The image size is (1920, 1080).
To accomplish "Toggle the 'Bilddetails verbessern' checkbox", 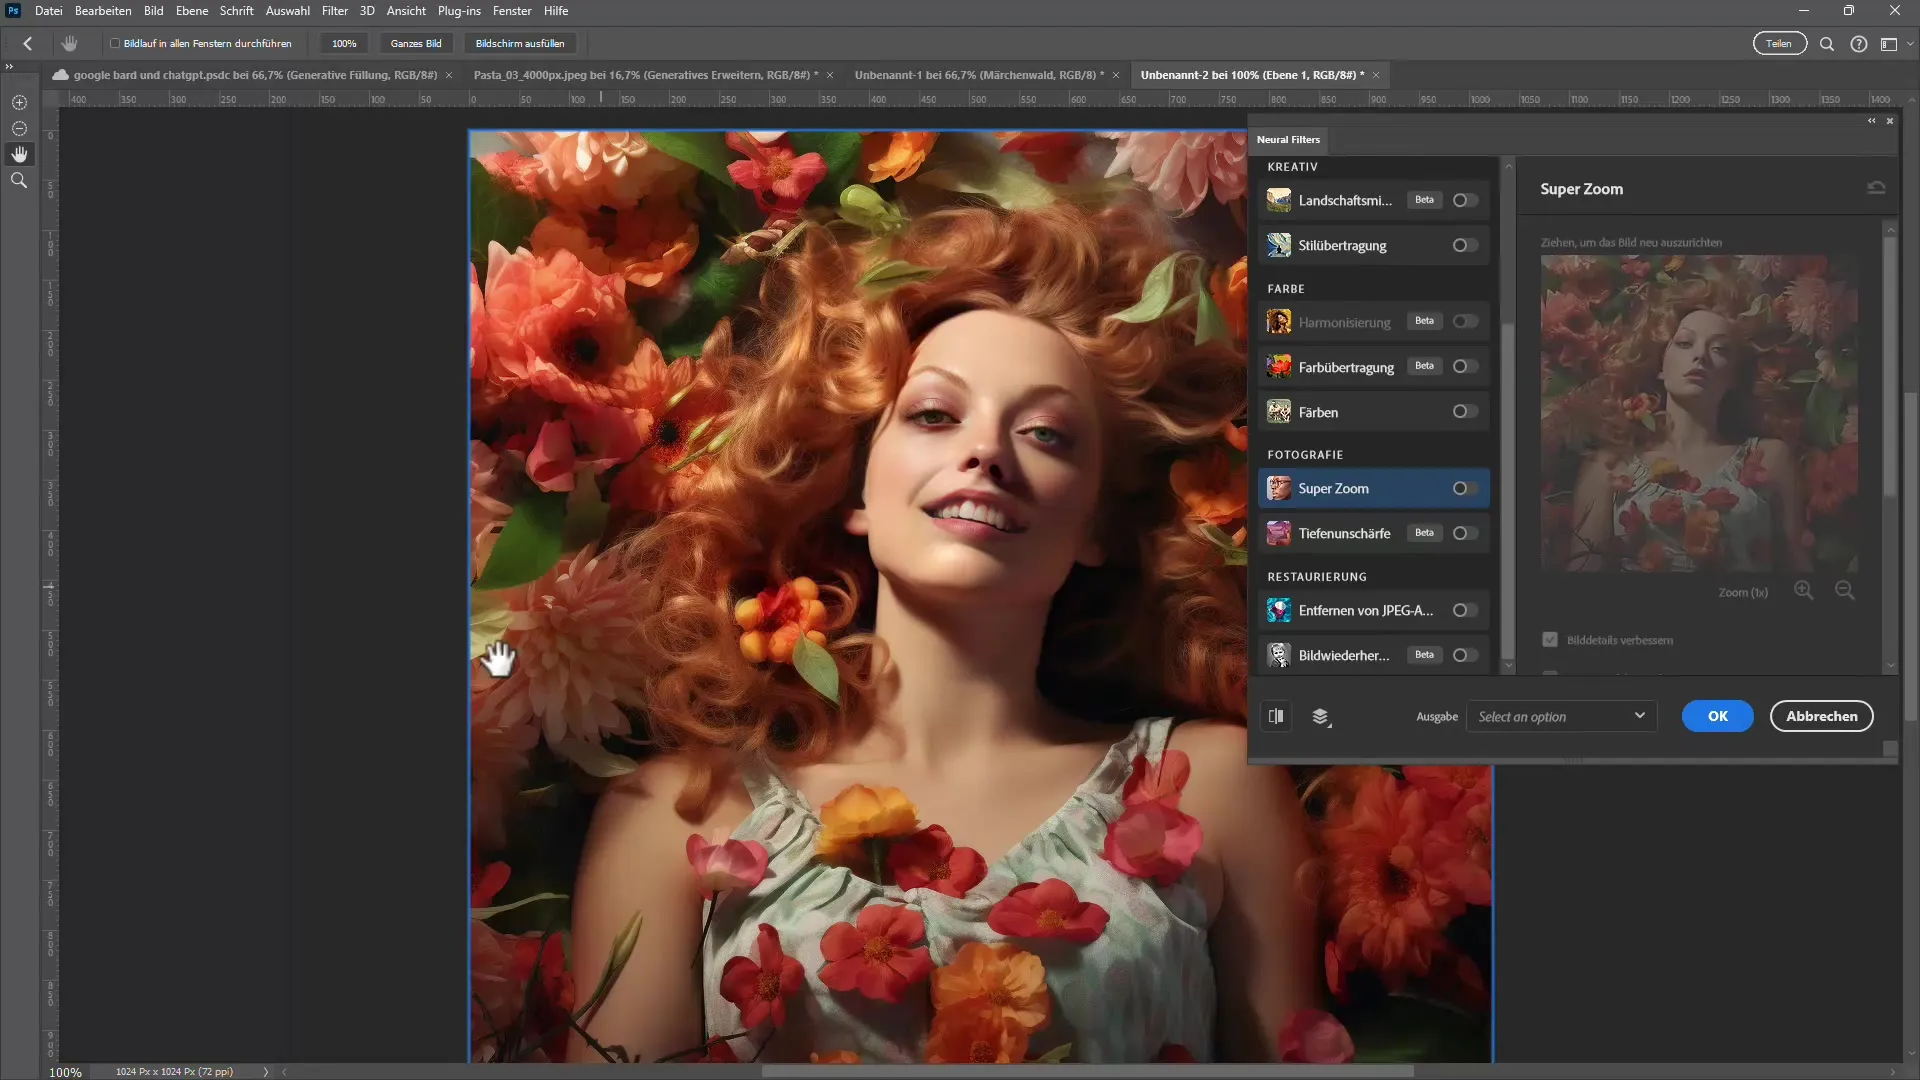I will coord(1550,640).
